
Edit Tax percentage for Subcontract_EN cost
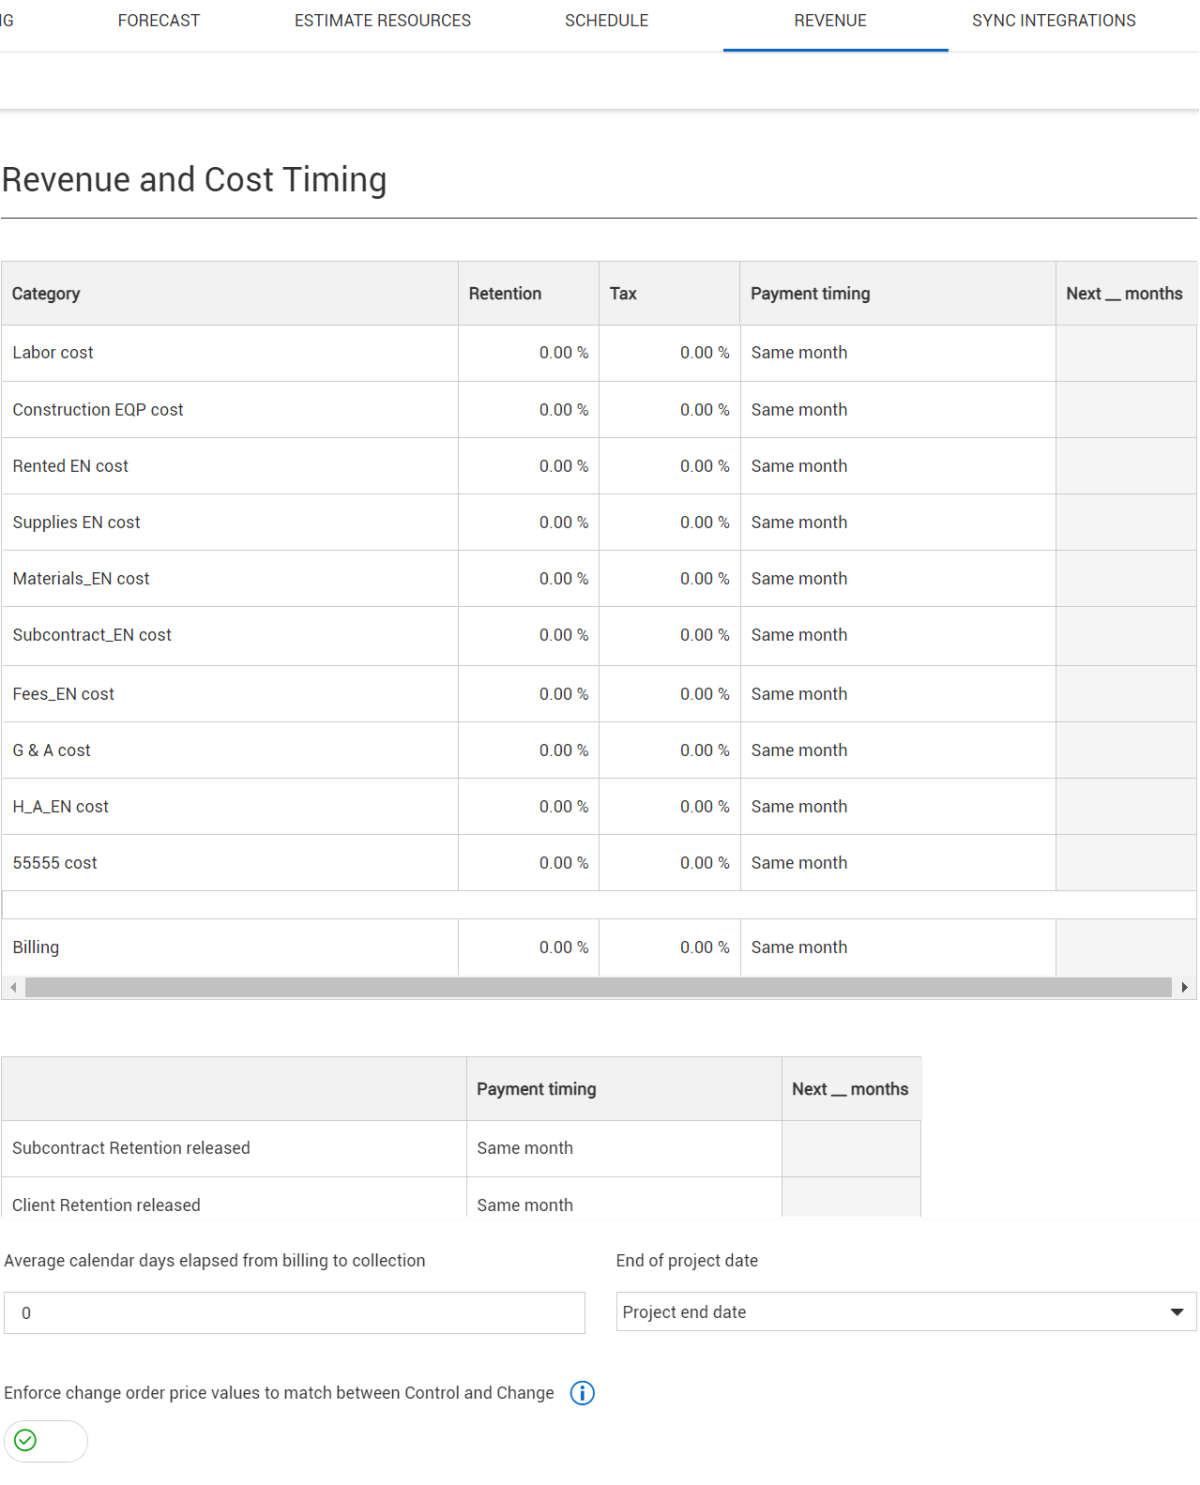click(x=669, y=635)
